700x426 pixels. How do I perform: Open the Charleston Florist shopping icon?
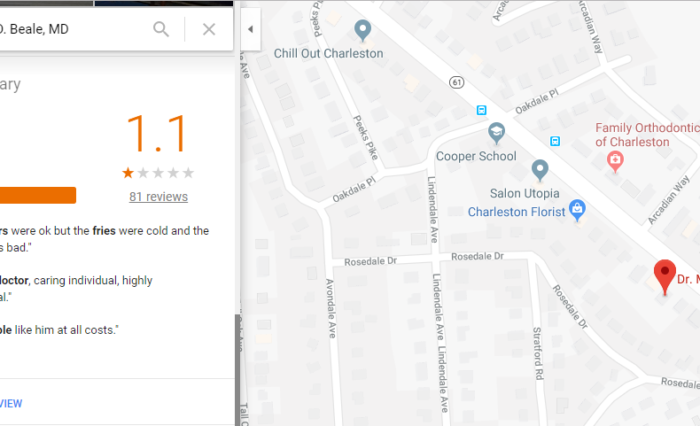pos(577,209)
